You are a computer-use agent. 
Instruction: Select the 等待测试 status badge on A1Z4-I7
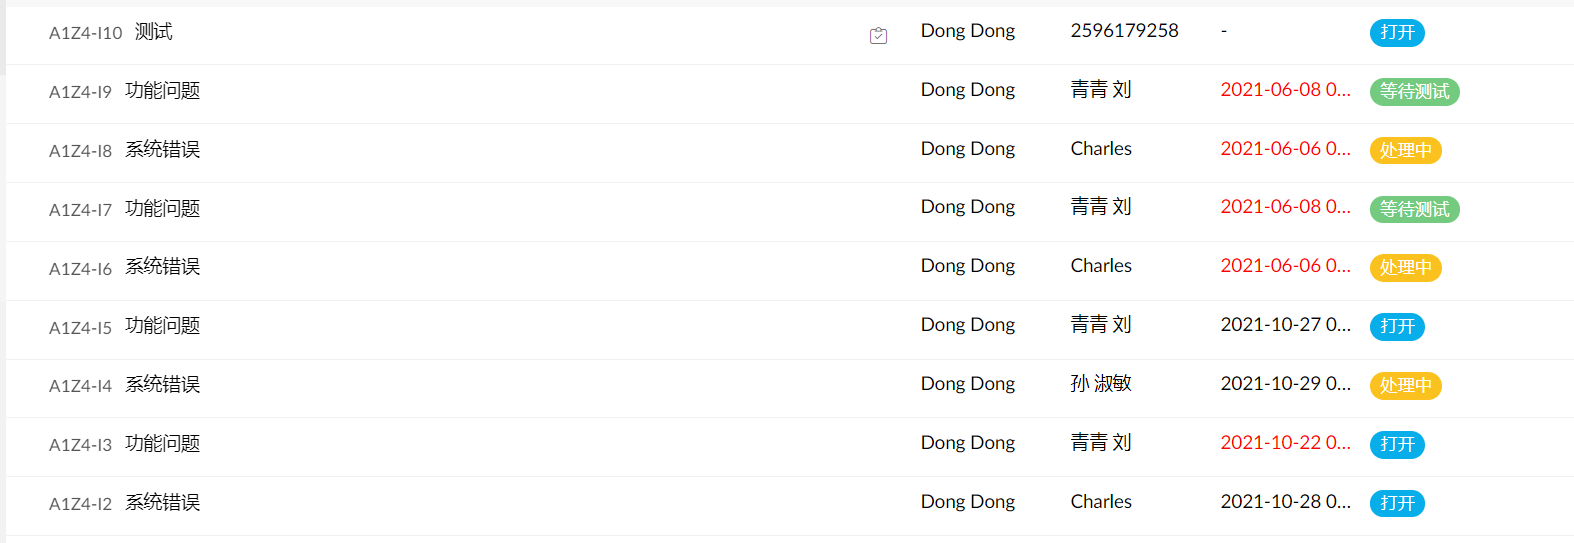pos(1414,210)
